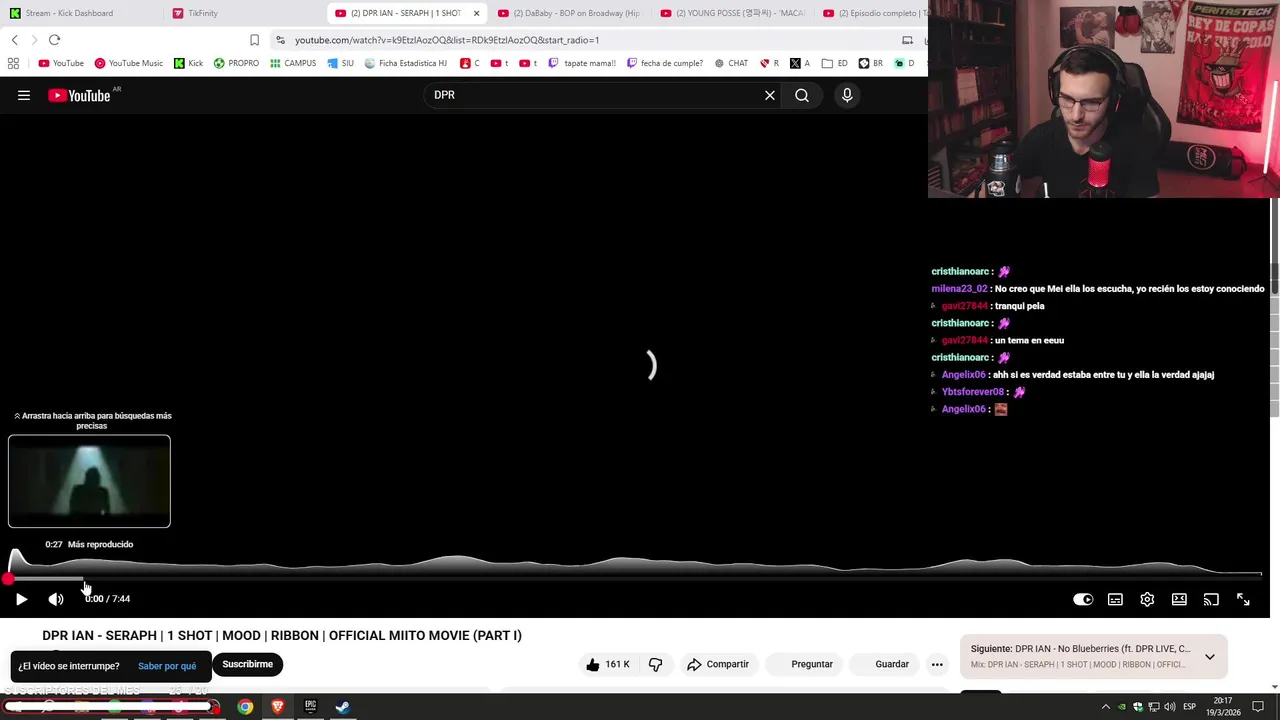
Task: Click the red playhead scrubber dot
Action: click(8, 578)
